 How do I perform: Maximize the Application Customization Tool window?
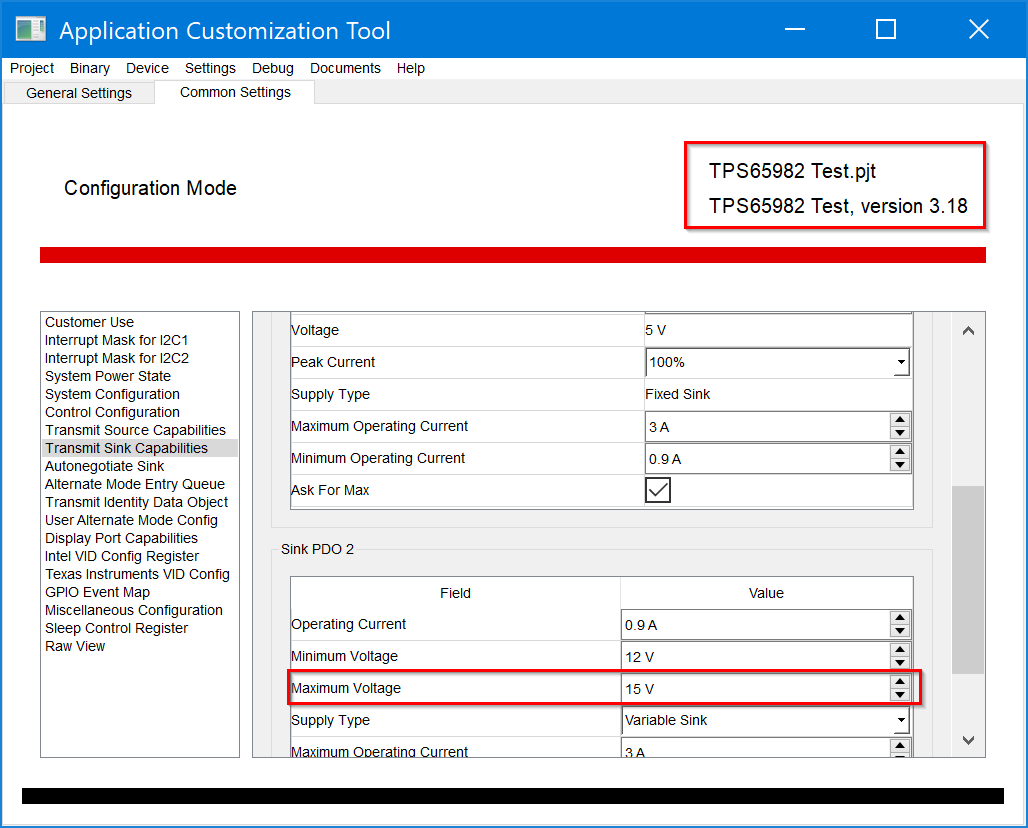tap(886, 30)
